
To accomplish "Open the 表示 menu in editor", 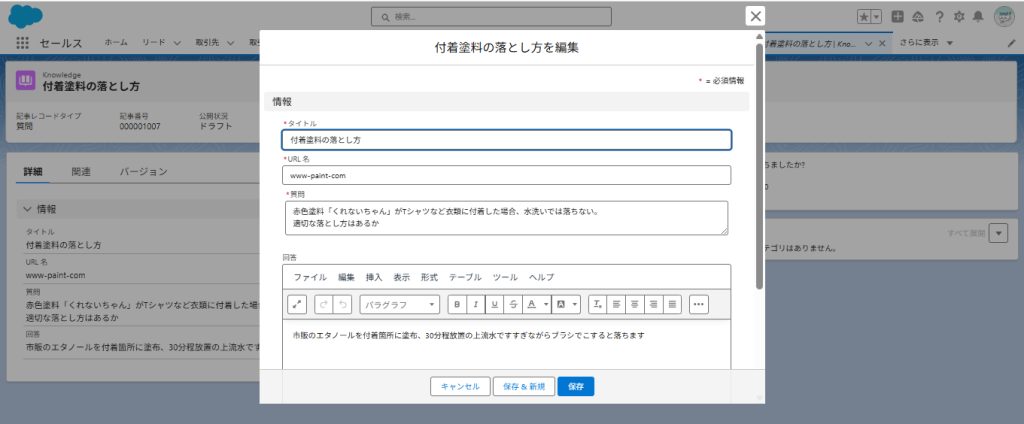I will (402, 277).
